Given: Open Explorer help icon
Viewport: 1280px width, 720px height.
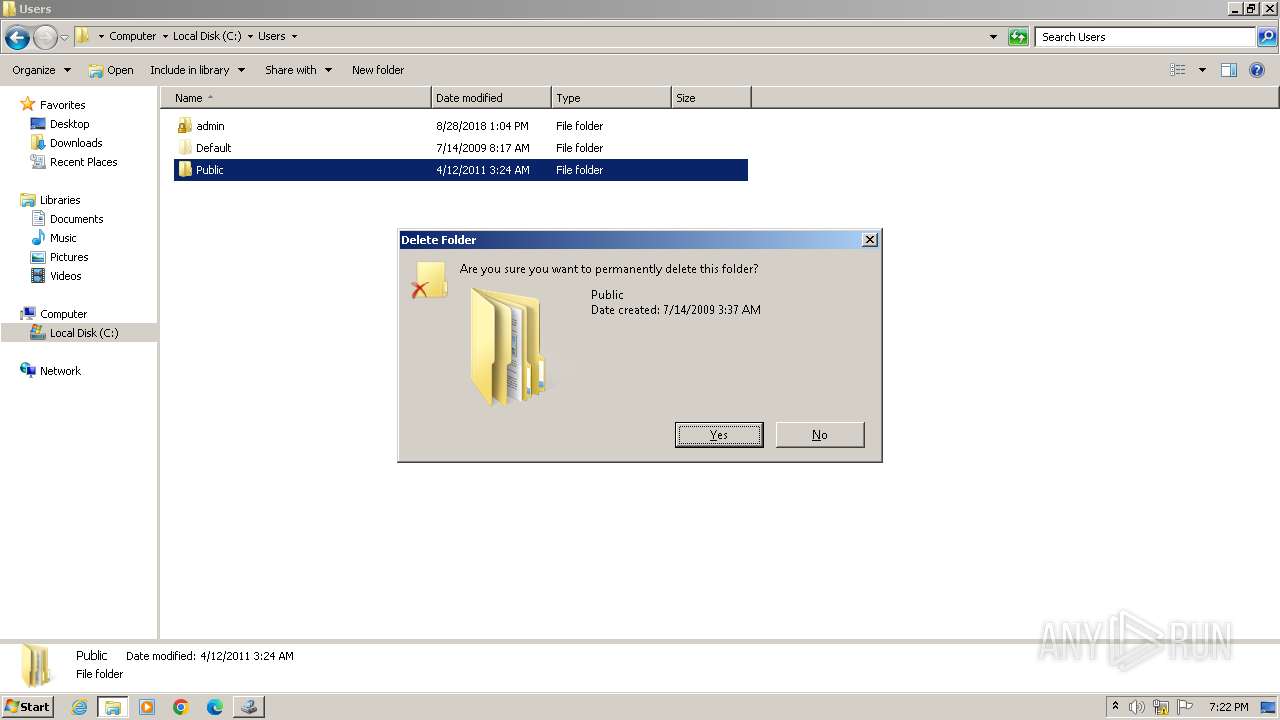Looking at the screenshot, I should click(x=1257, y=70).
